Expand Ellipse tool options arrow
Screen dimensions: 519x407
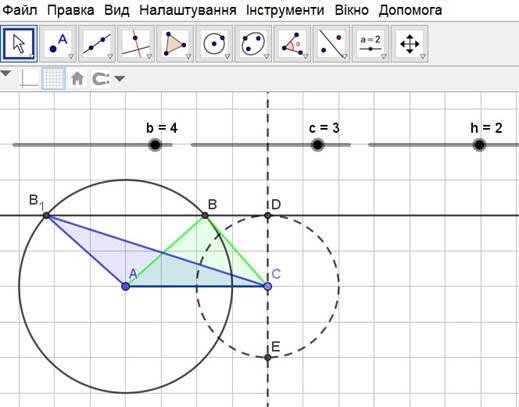pos(266,57)
